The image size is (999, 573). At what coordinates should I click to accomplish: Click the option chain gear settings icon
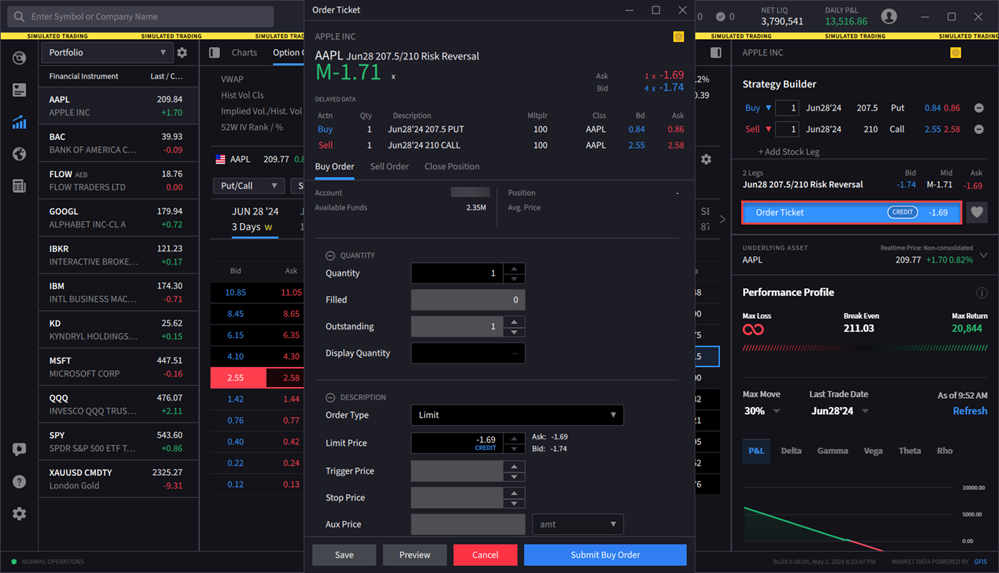click(x=706, y=159)
